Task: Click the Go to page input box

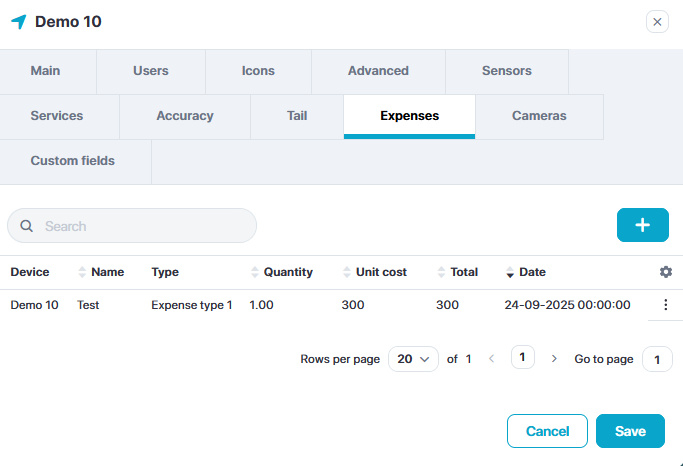Action: pyautogui.click(x=657, y=359)
